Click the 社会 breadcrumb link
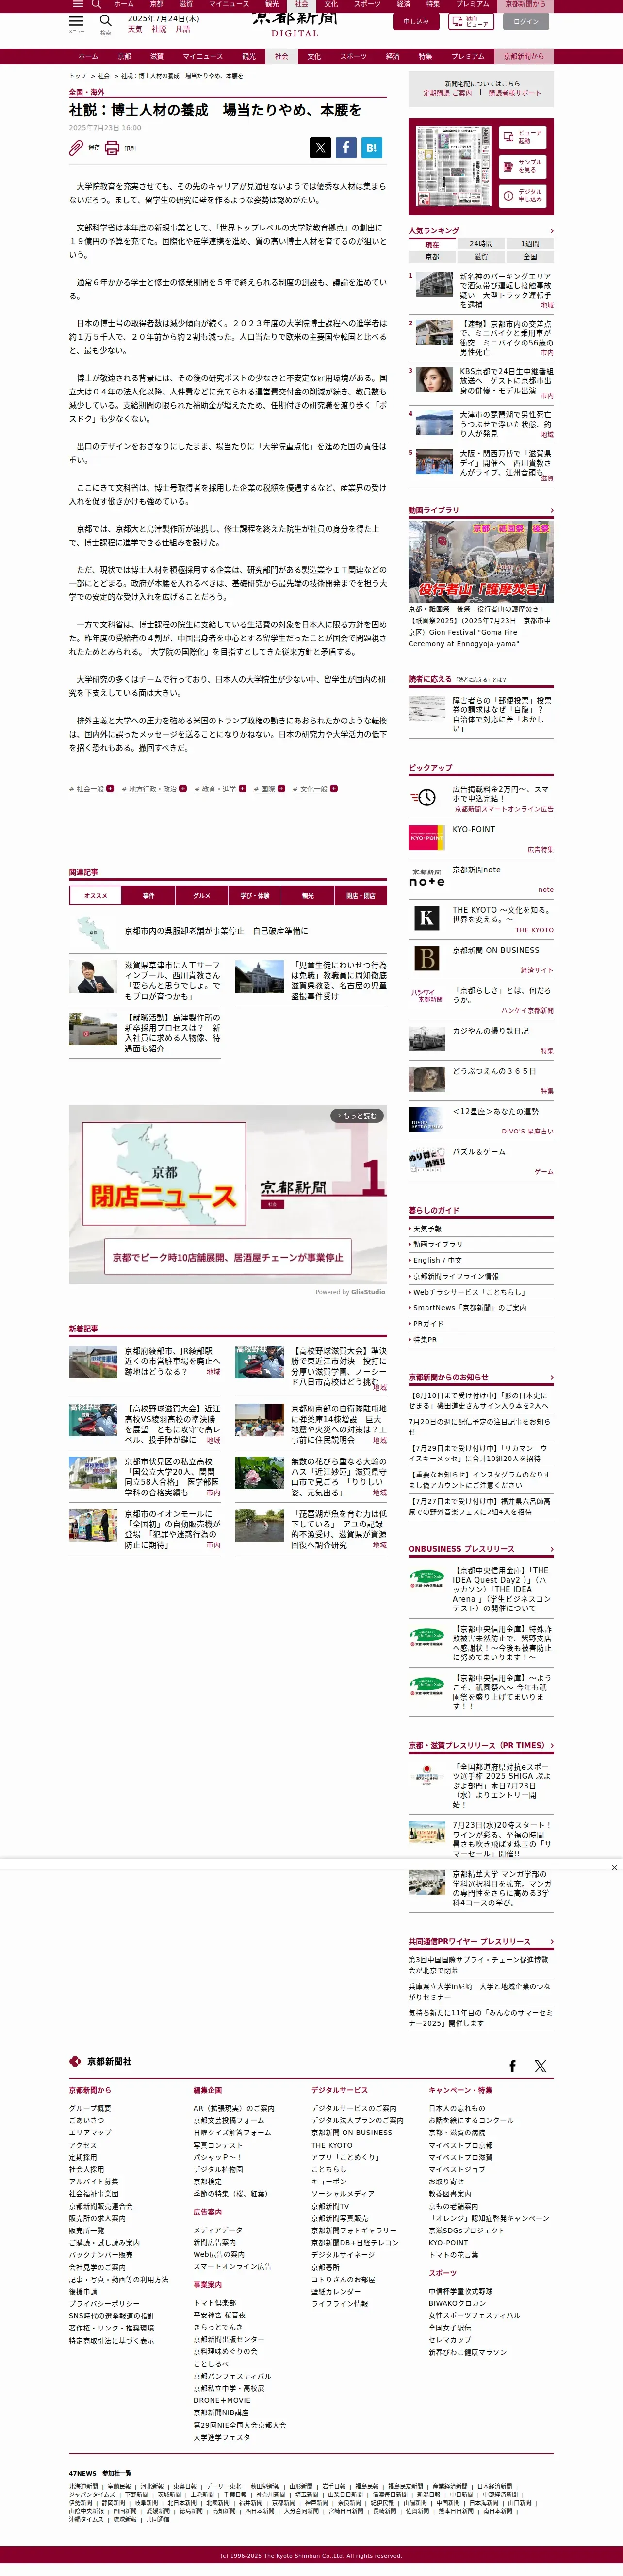The image size is (623, 2576). point(104,76)
